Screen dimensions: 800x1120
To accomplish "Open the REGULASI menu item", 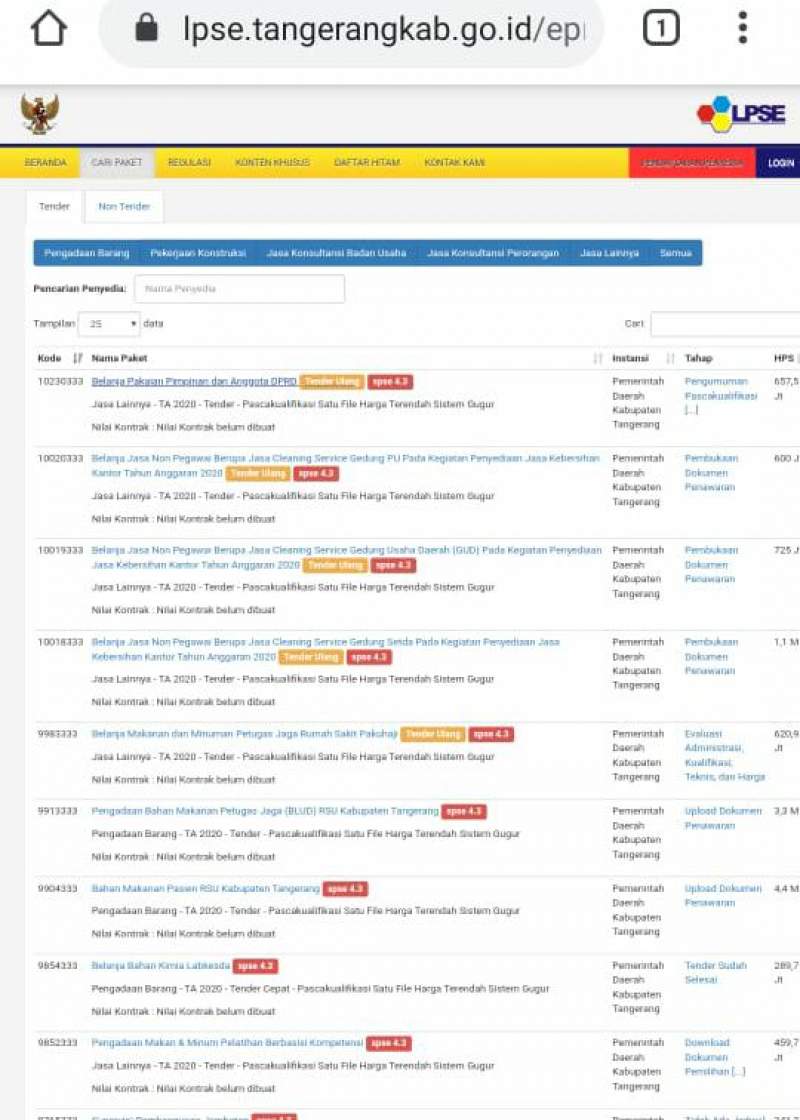I will click(189, 163).
